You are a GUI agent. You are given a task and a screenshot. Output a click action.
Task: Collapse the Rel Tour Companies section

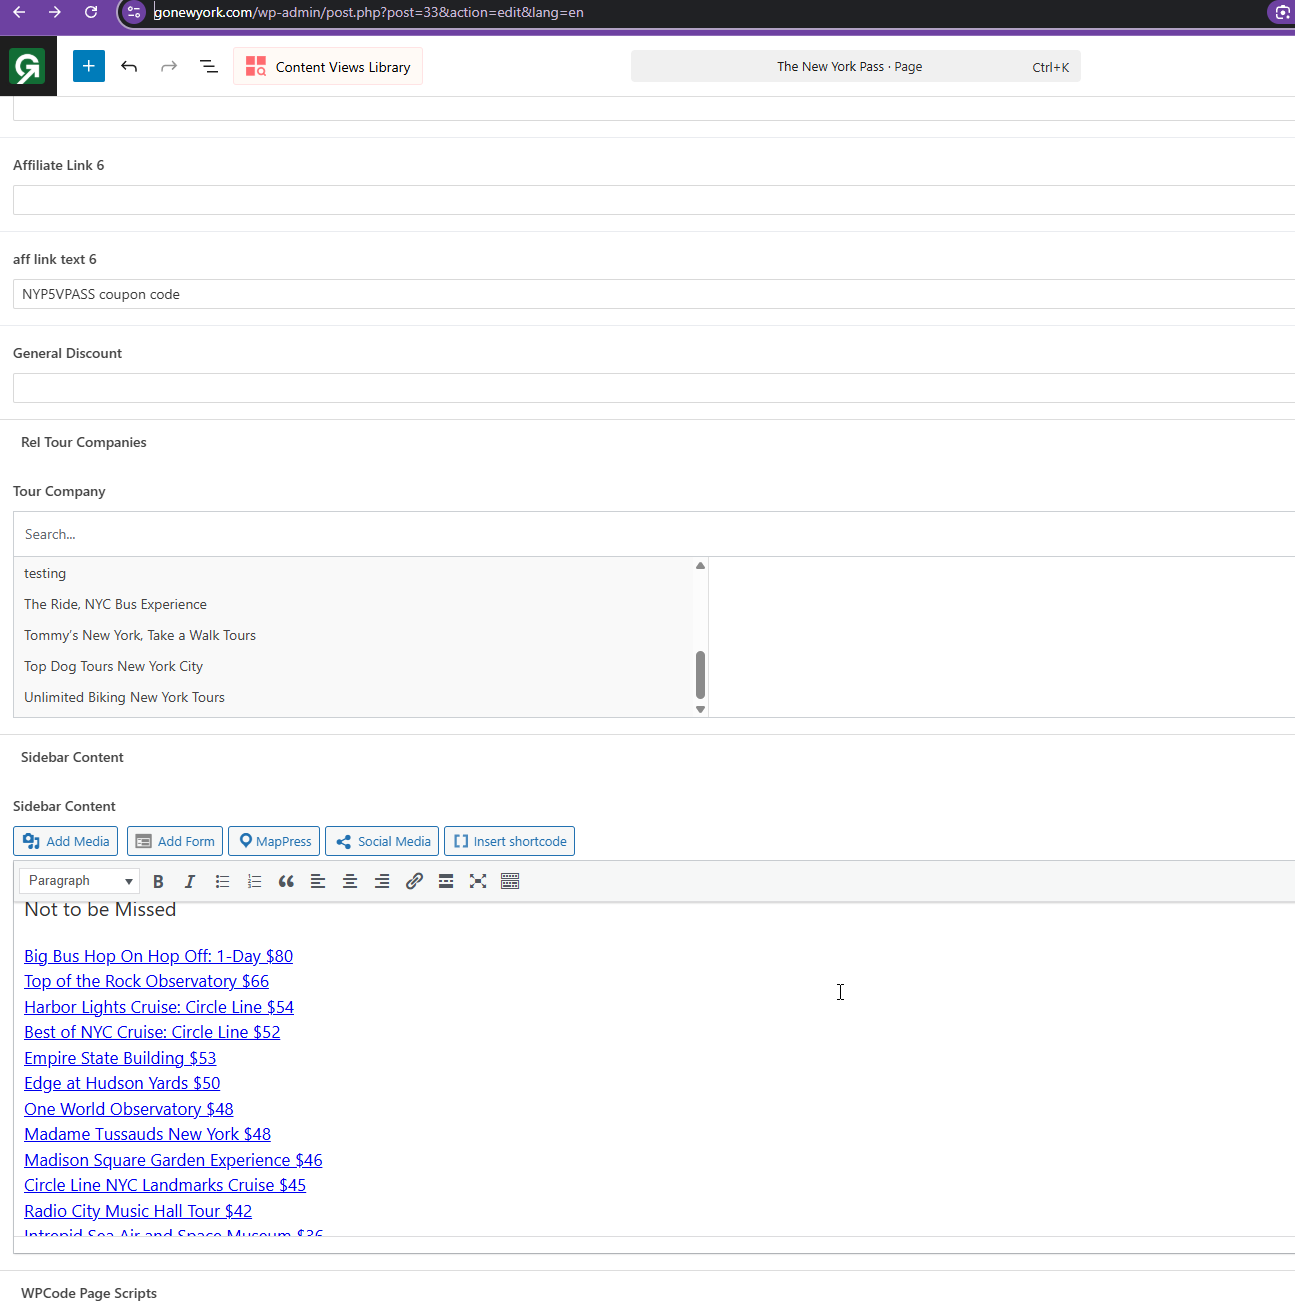click(84, 442)
